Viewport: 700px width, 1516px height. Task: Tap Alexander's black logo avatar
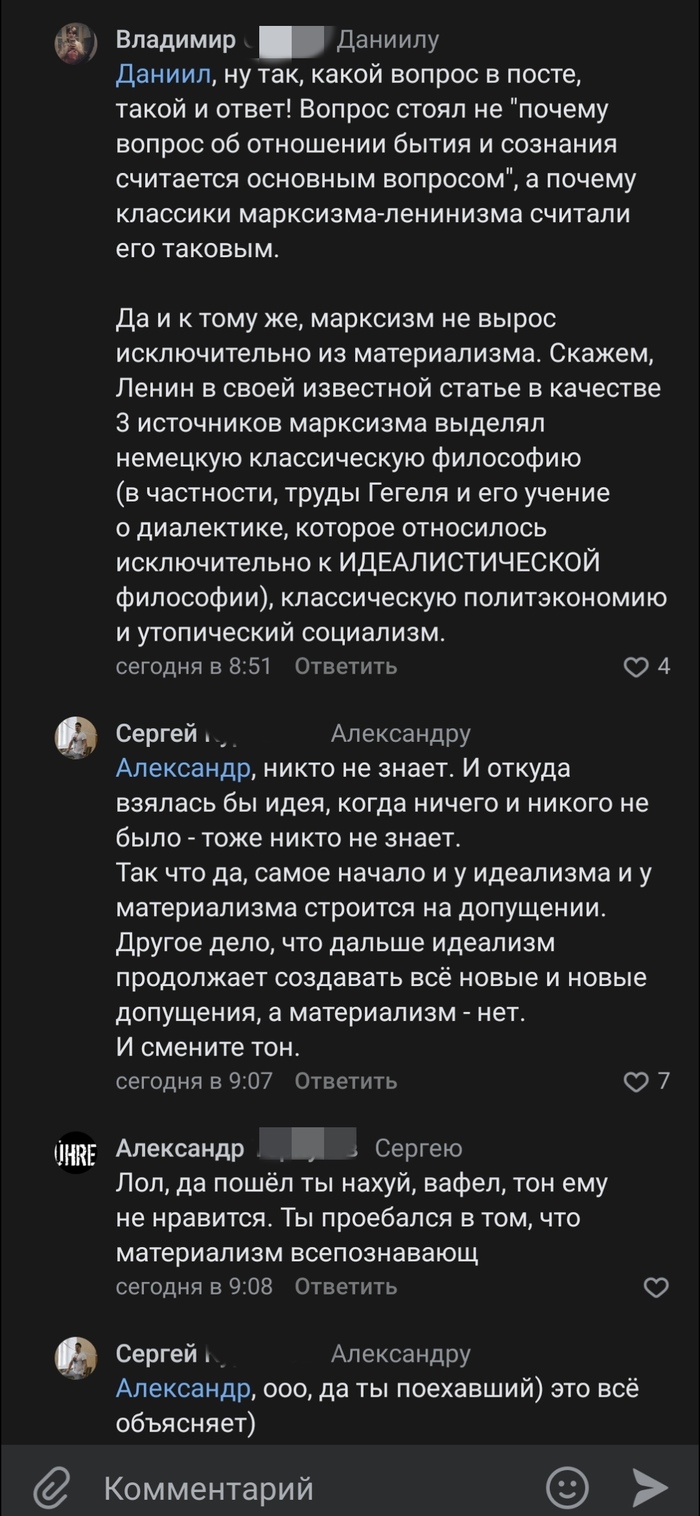(x=75, y=1152)
